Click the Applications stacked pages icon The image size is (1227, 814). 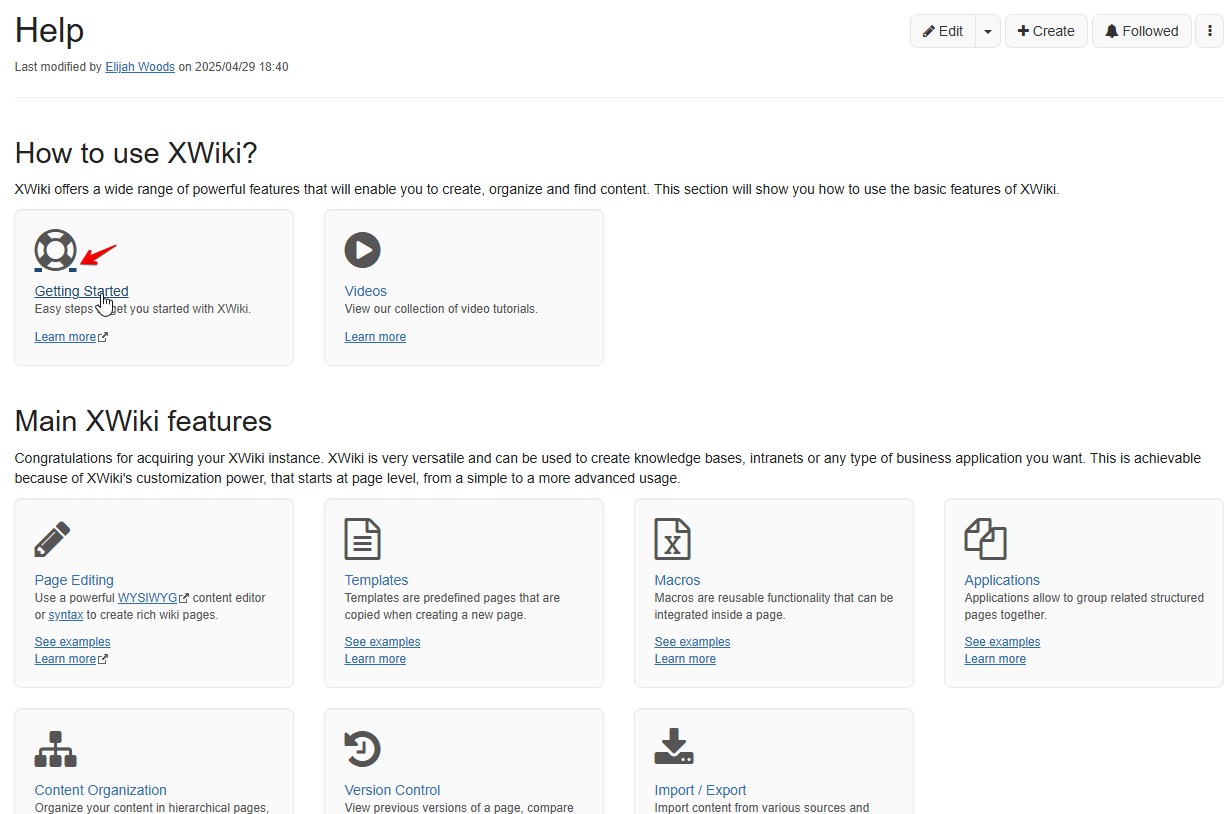pos(985,539)
